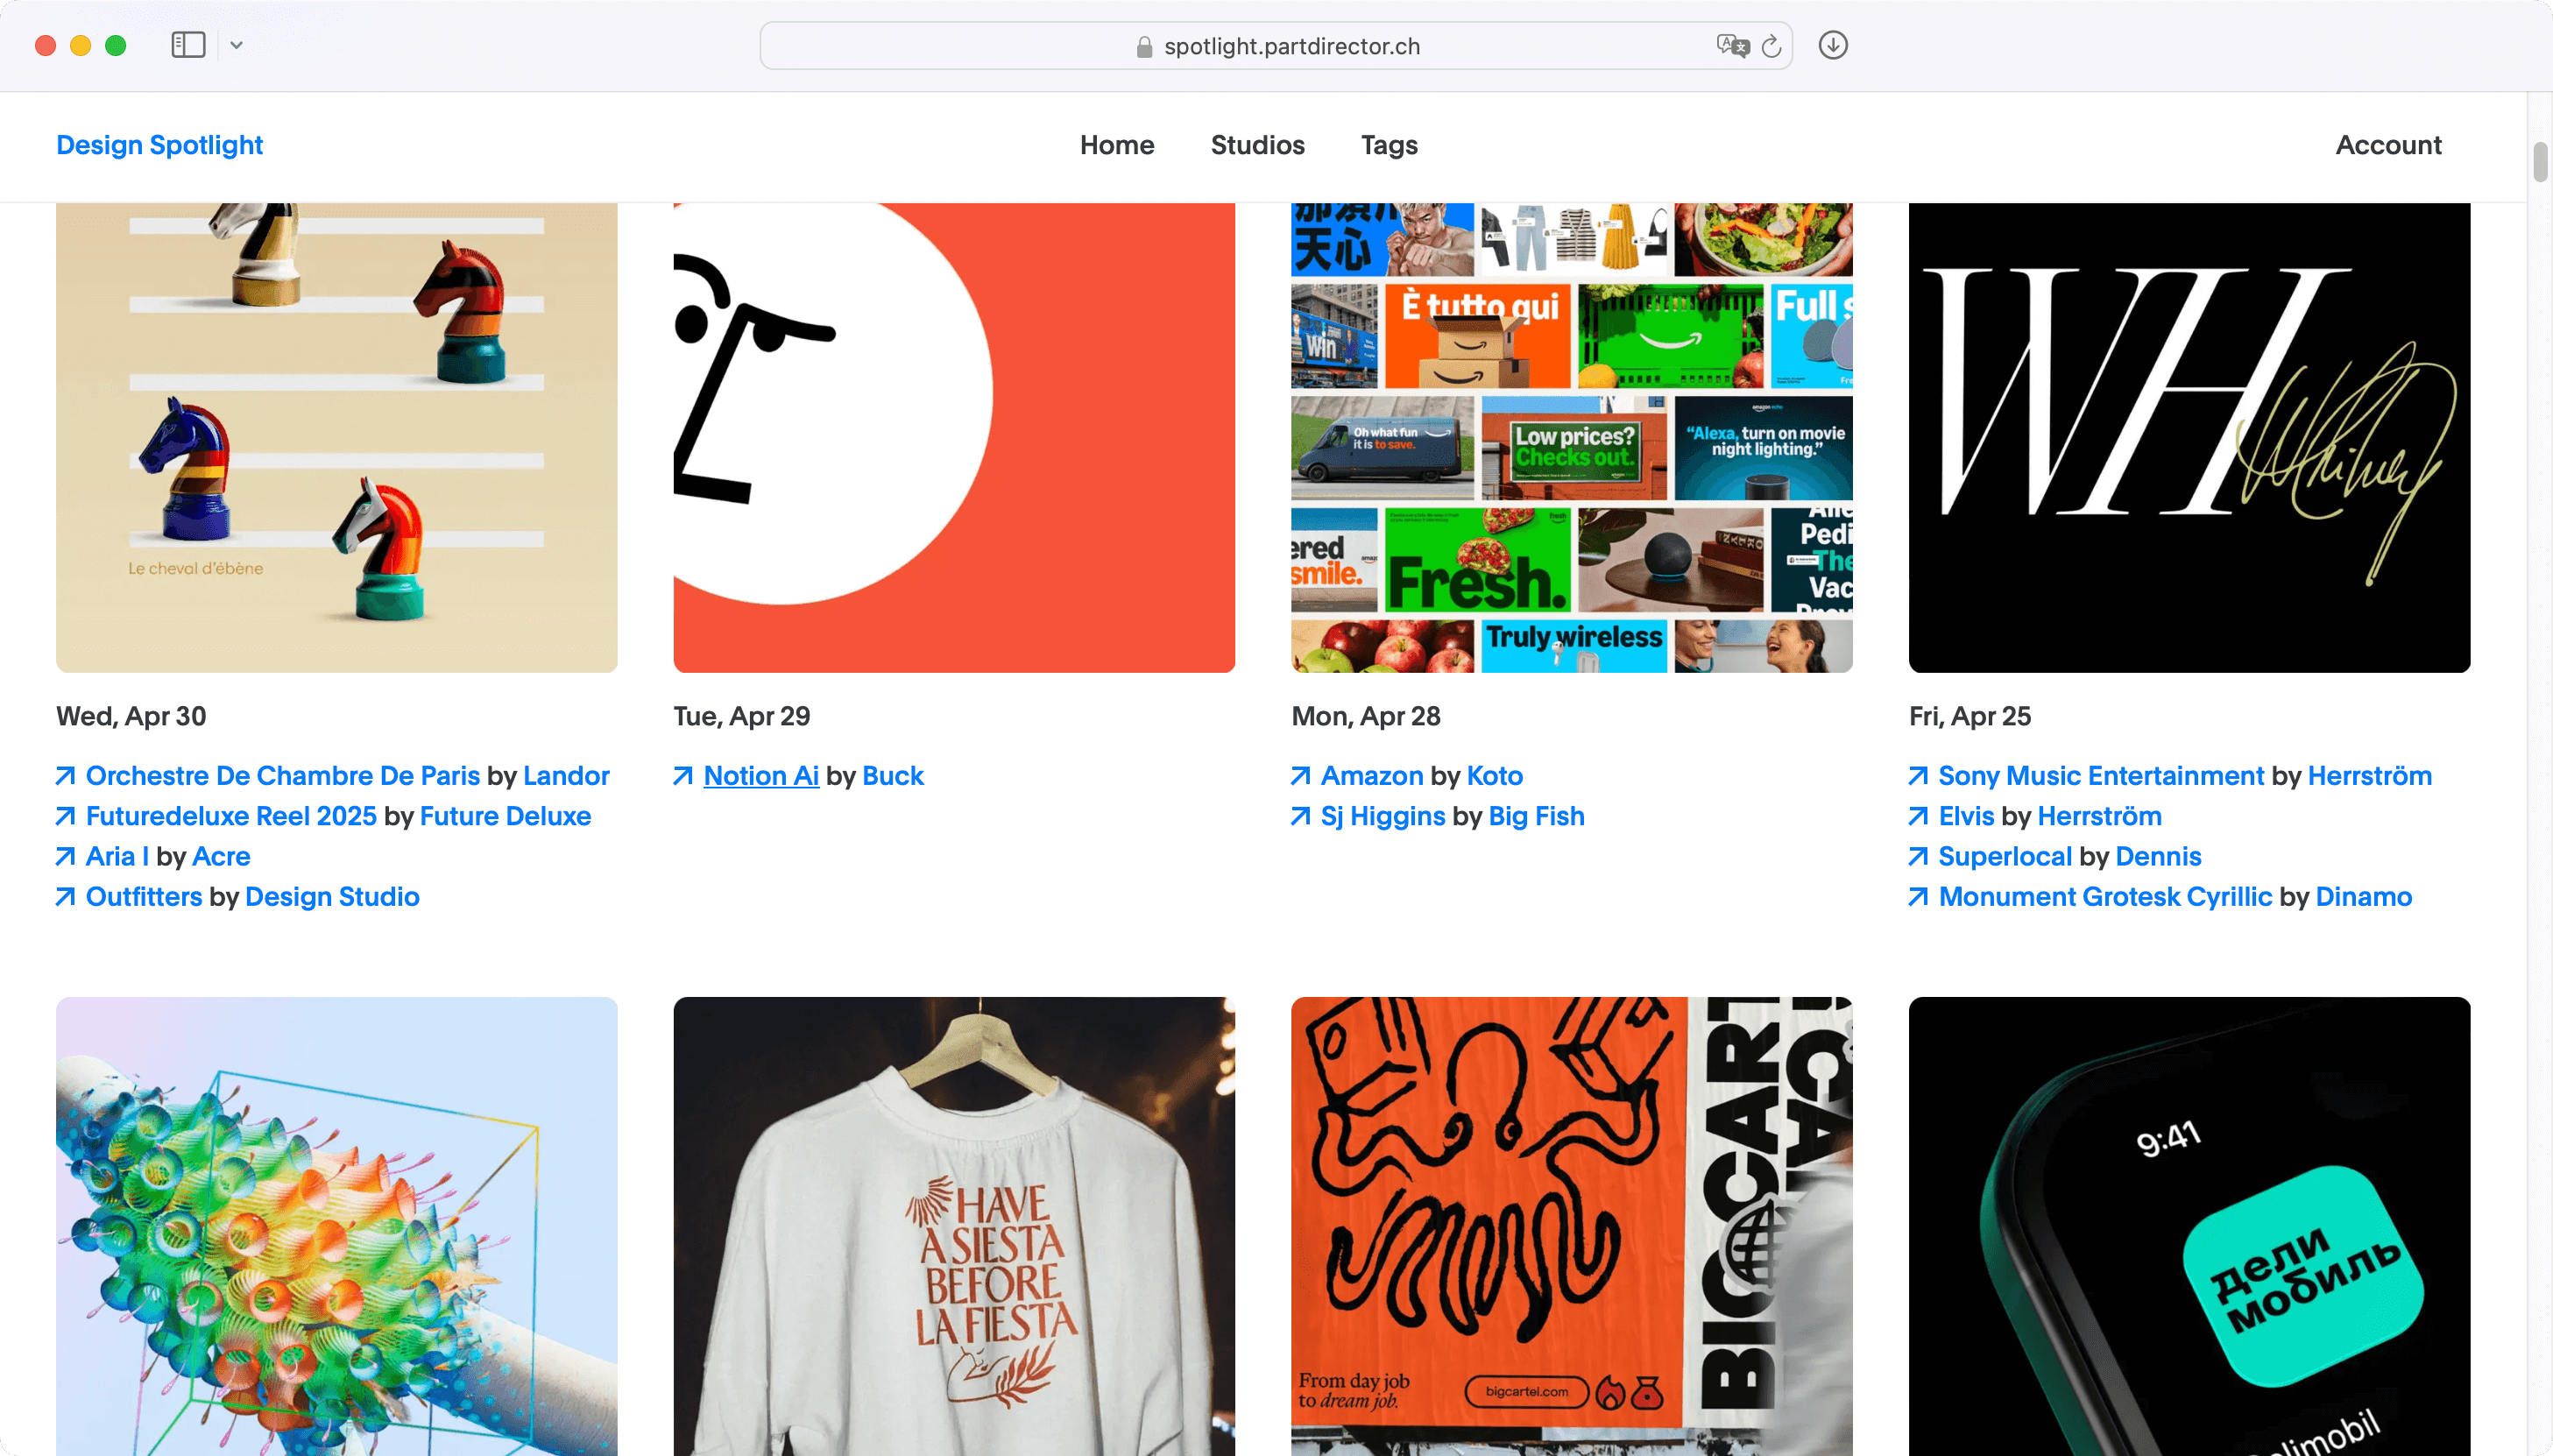This screenshot has height=1456, width=2553.
Task: Open Orchestre De Chambre De Paris link
Action: point(283,776)
